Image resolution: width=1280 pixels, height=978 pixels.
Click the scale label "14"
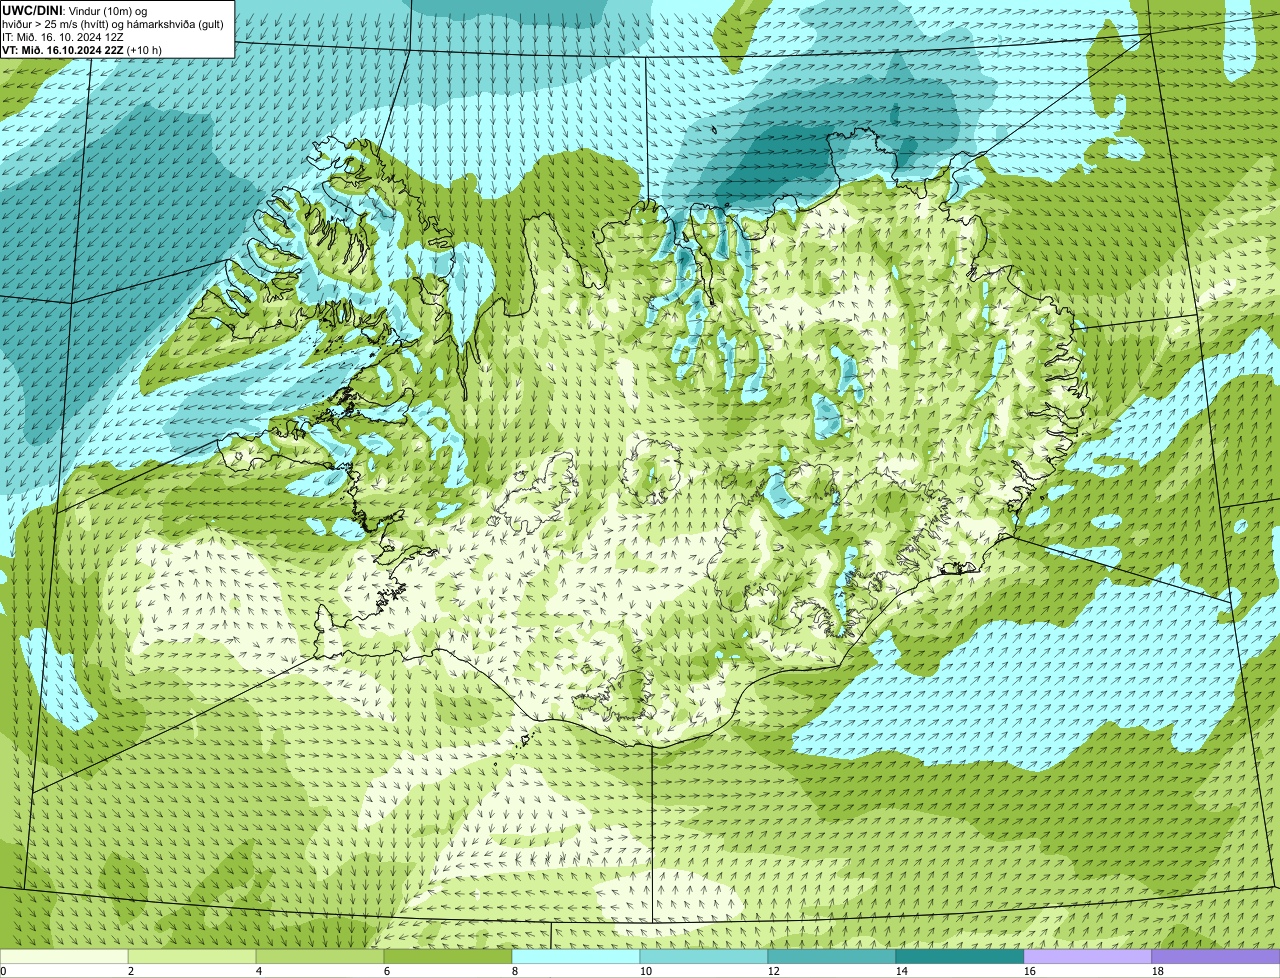tap(902, 971)
